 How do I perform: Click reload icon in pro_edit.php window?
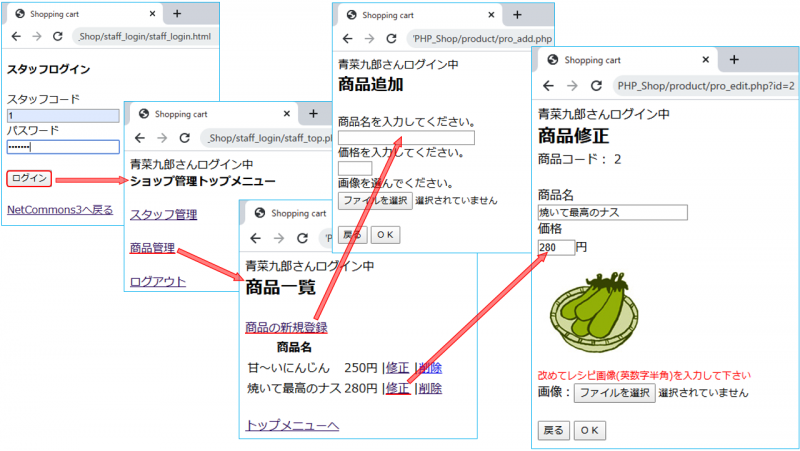(x=596, y=86)
